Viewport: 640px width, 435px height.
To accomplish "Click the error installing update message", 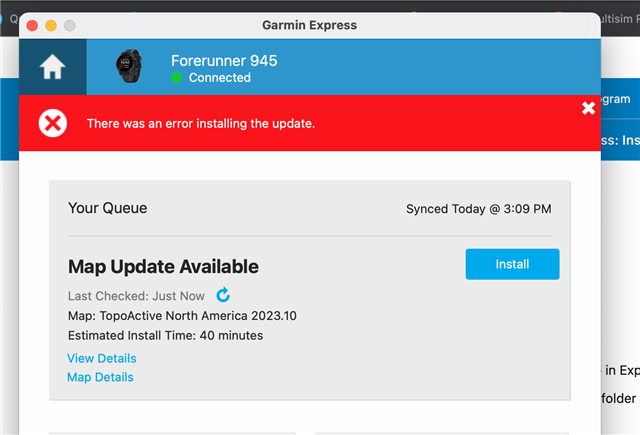I will [201, 123].
